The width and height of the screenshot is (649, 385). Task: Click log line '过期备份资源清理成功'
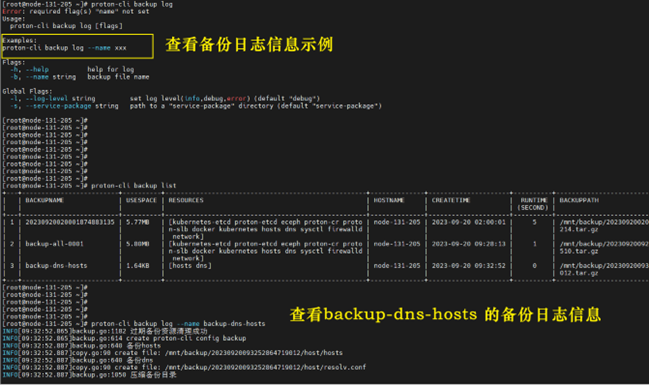pos(169,331)
